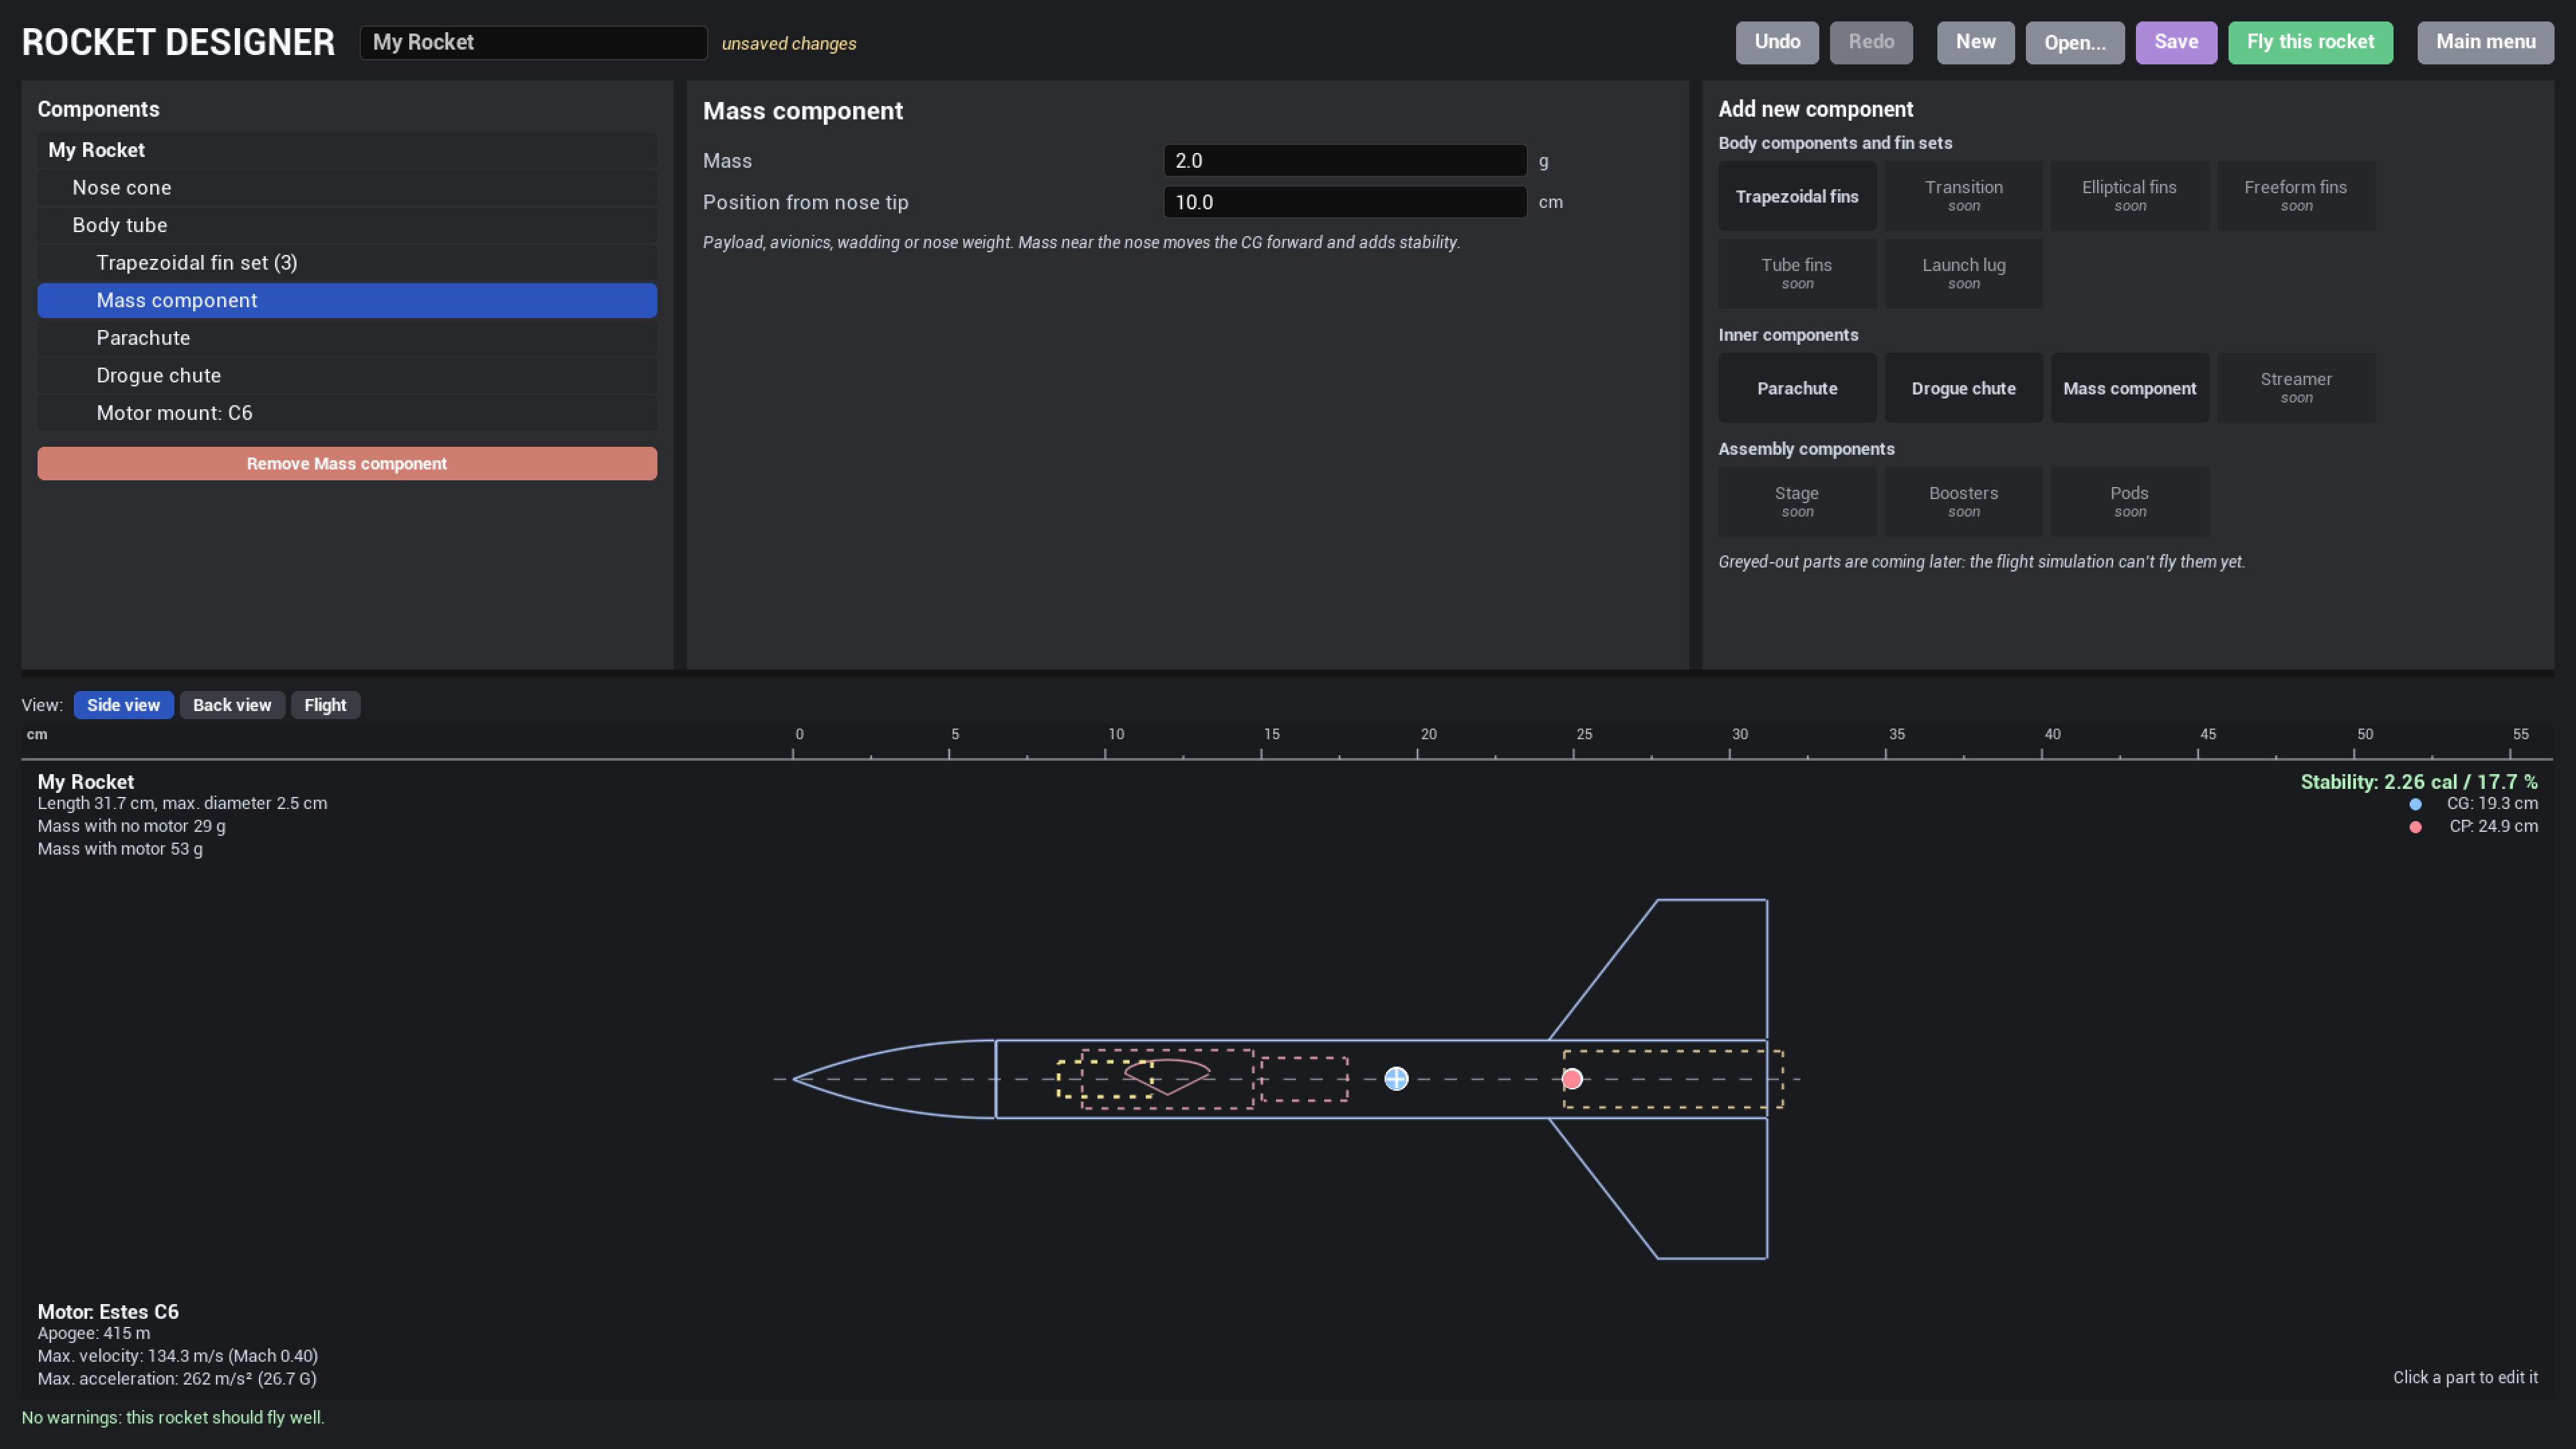Click the Undo button
This screenshot has width=2576, height=1449.
coord(1777,42)
